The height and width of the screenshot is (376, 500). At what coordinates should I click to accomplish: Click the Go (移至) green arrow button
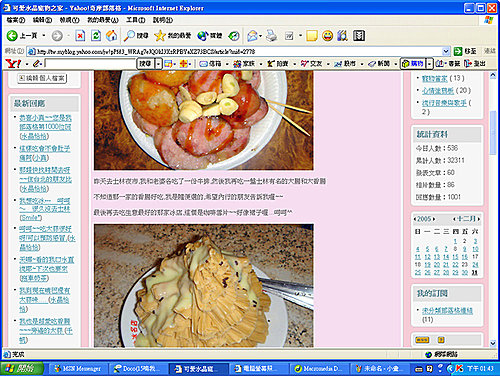465,51
